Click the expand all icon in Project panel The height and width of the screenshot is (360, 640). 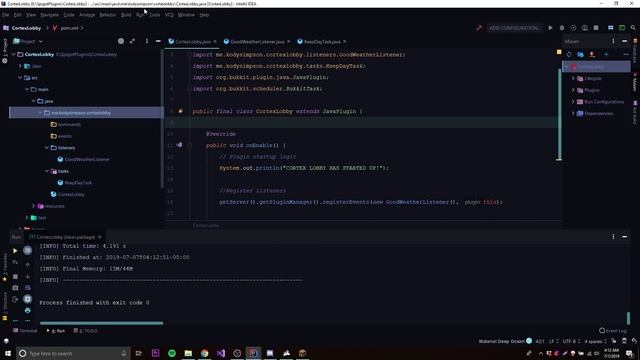click(132, 41)
